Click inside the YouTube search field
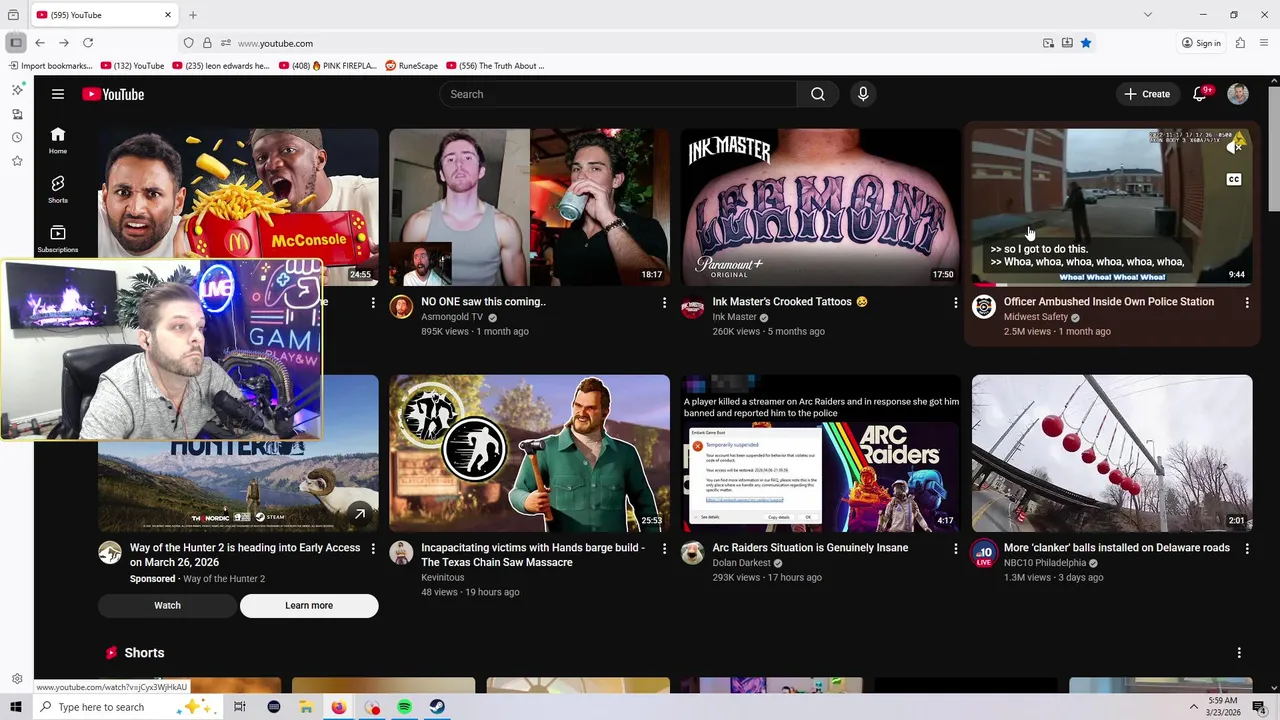1280x720 pixels. coord(618,94)
